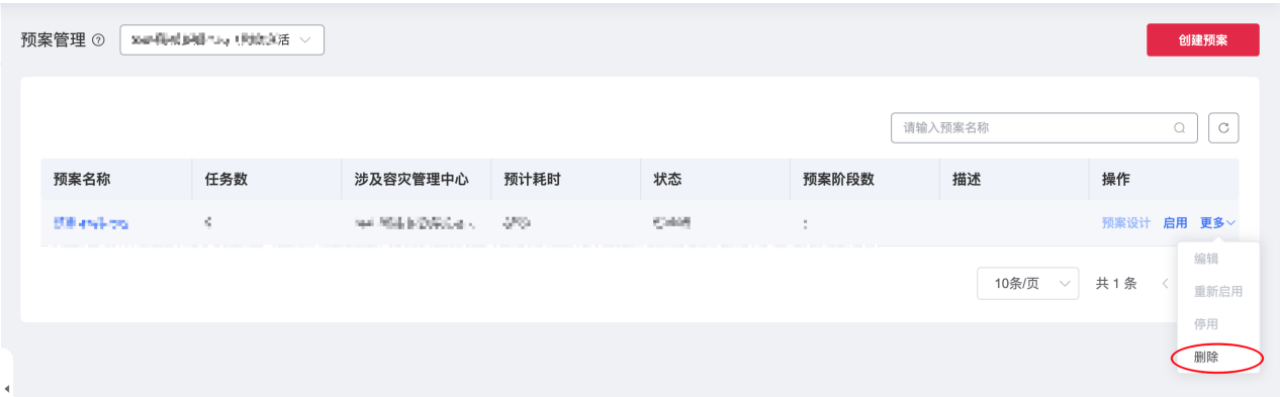
Task: Refresh the plan list
Action: pyautogui.click(x=1223, y=128)
